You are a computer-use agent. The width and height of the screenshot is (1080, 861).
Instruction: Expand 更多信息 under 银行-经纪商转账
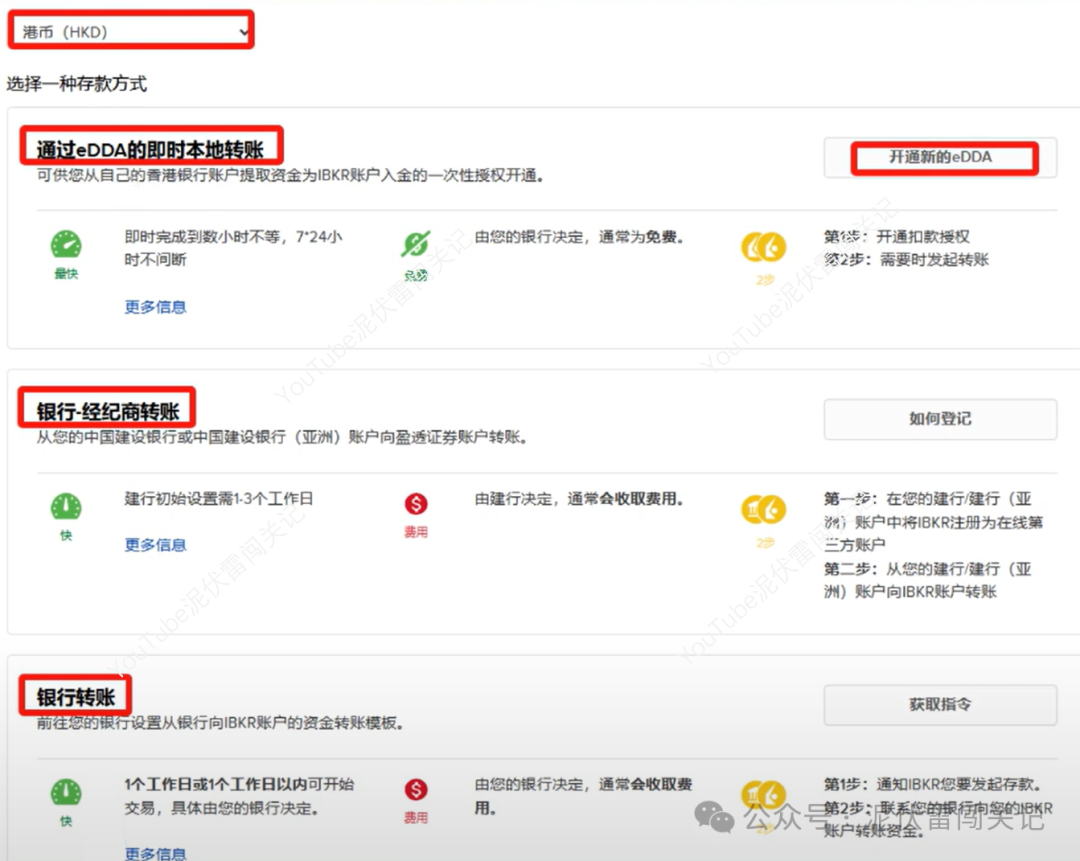154,545
